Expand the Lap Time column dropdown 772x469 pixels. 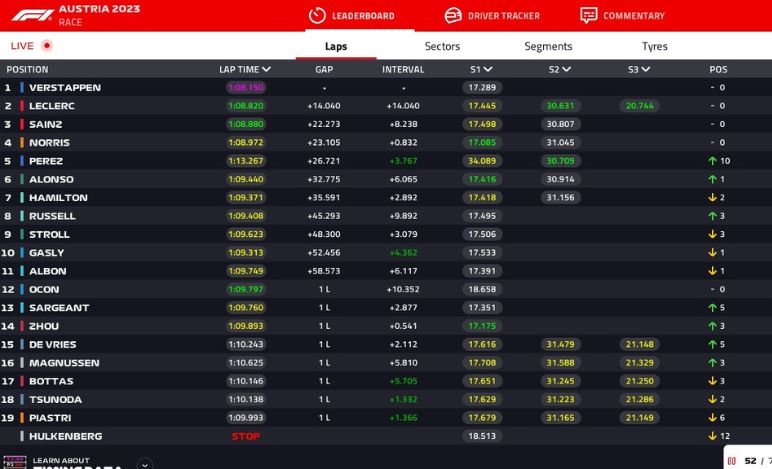[267, 70]
